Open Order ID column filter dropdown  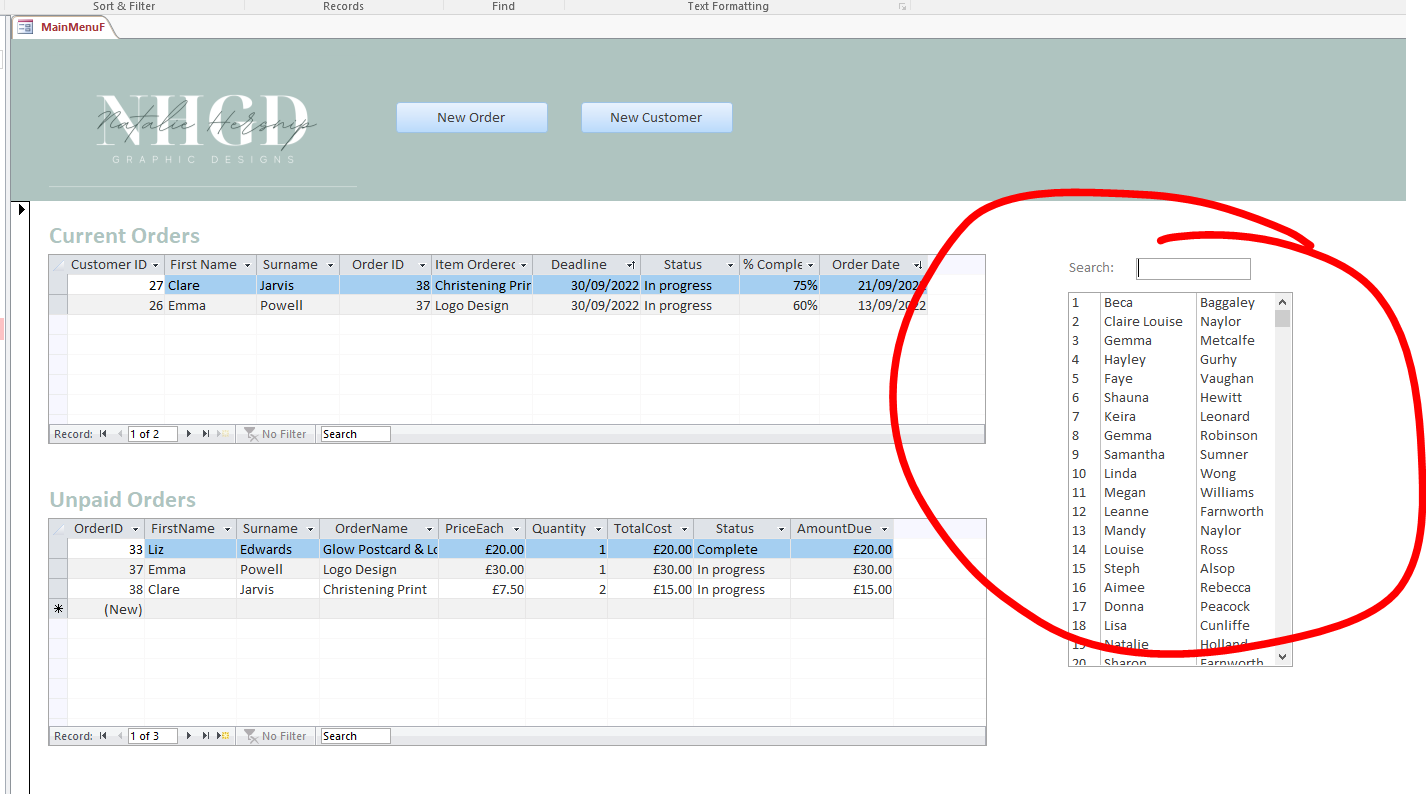coord(422,265)
